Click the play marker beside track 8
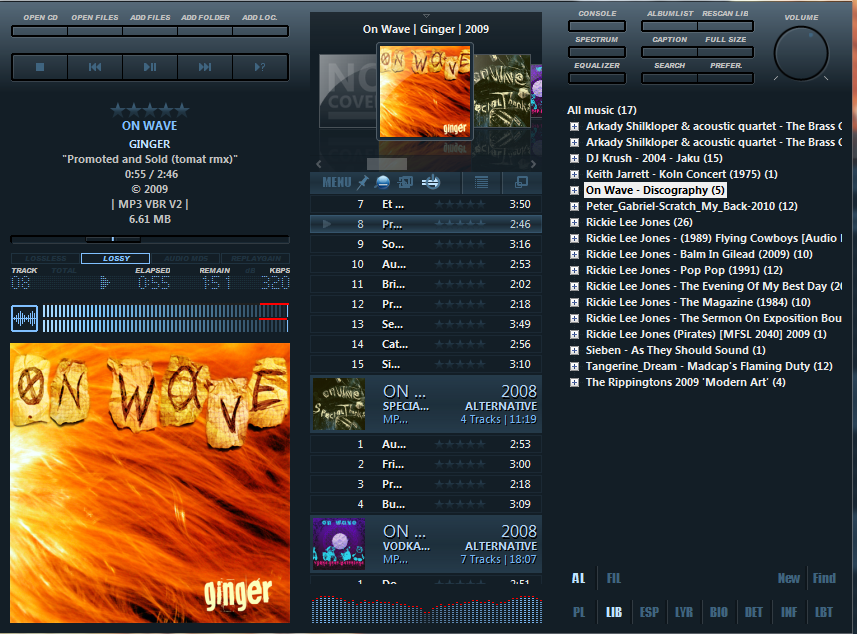 coord(326,224)
